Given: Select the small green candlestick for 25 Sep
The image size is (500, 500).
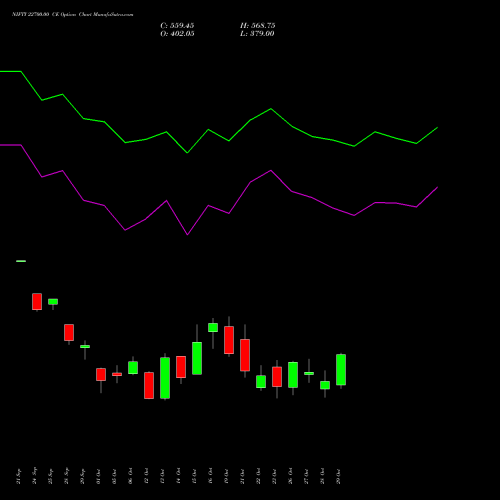Looking at the screenshot, I should [53, 302].
